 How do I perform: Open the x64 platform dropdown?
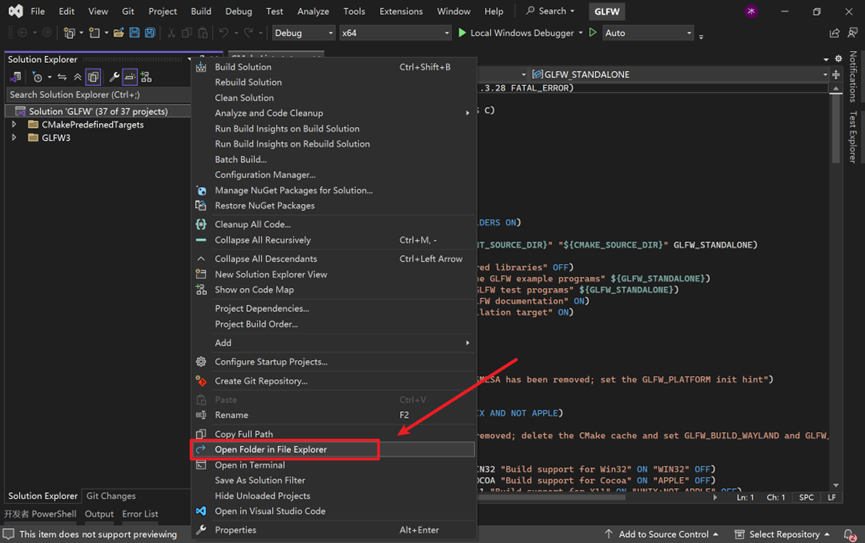395,33
